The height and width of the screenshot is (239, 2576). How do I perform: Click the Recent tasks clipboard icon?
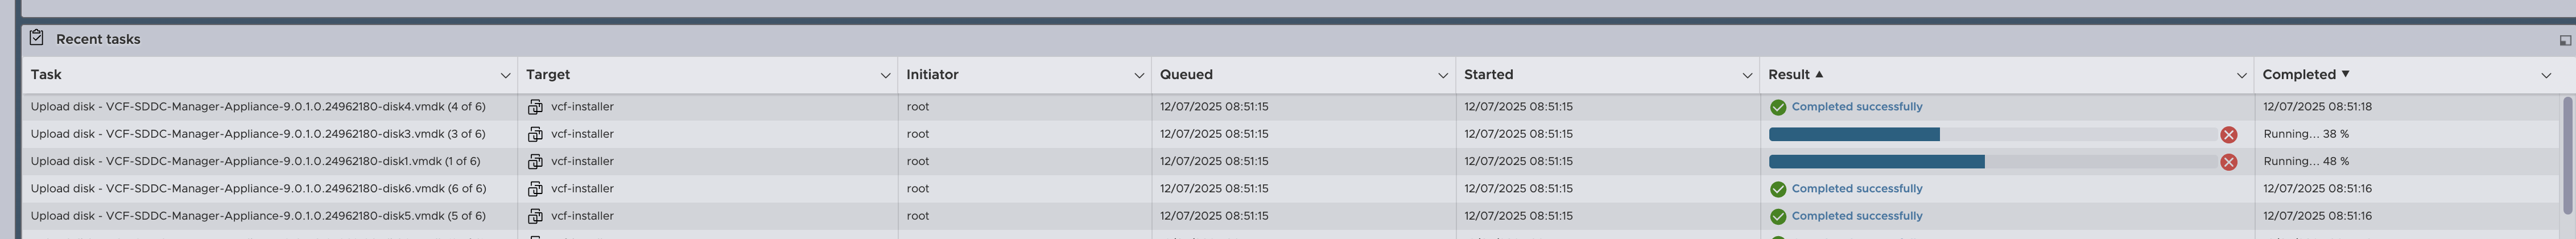[37, 38]
